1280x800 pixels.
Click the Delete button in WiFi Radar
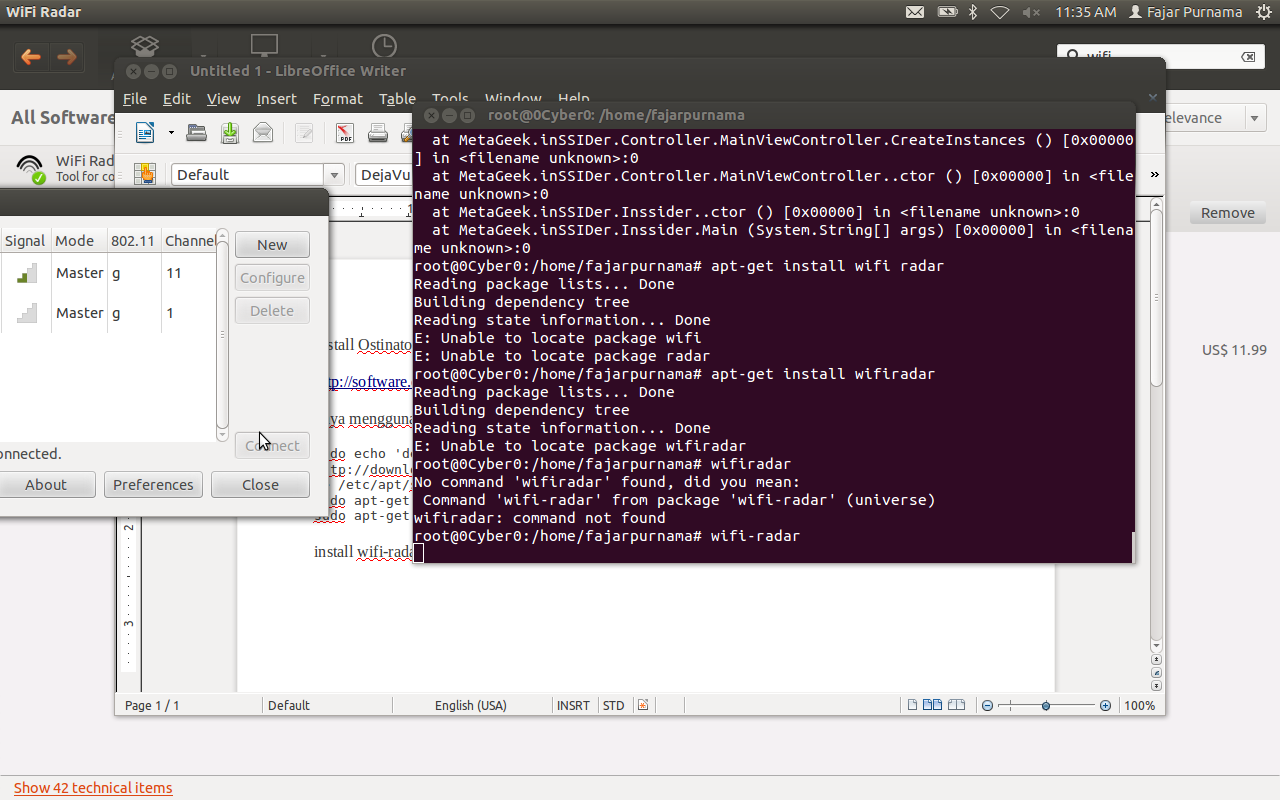click(x=272, y=311)
